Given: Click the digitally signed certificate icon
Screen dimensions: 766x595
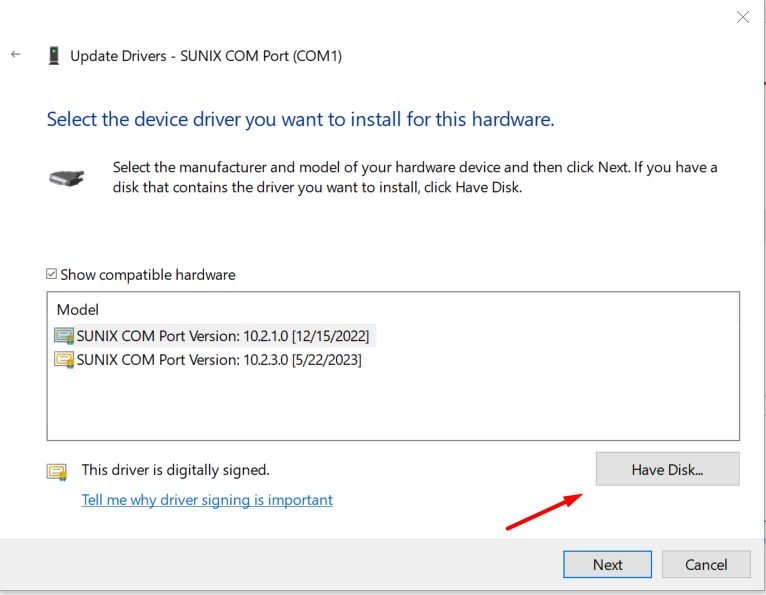Looking at the screenshot, I should [57, 471].
